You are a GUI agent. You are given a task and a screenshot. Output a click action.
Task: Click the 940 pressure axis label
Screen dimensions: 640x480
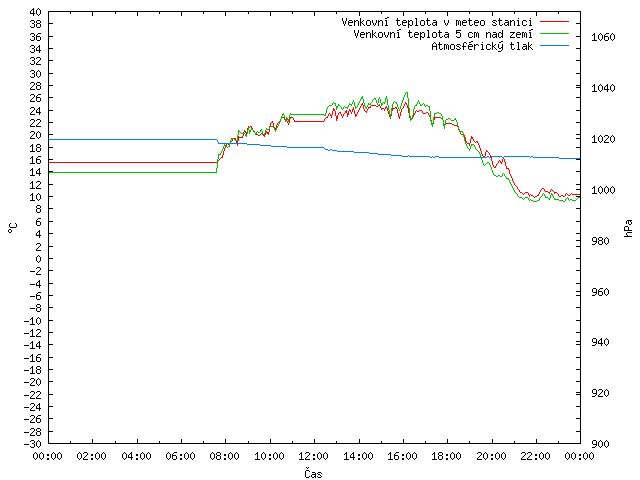pyautogui.click(x=600, y=342)
